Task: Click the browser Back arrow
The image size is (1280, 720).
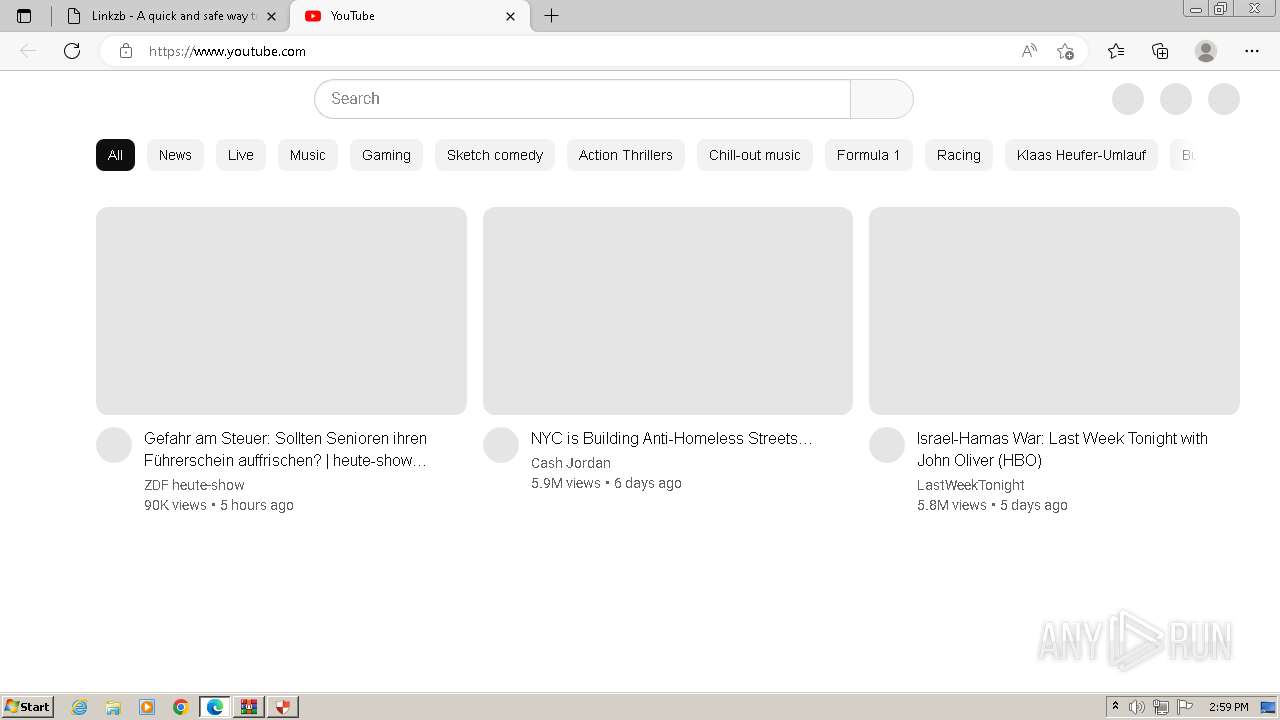Action: tap(28, 51)
